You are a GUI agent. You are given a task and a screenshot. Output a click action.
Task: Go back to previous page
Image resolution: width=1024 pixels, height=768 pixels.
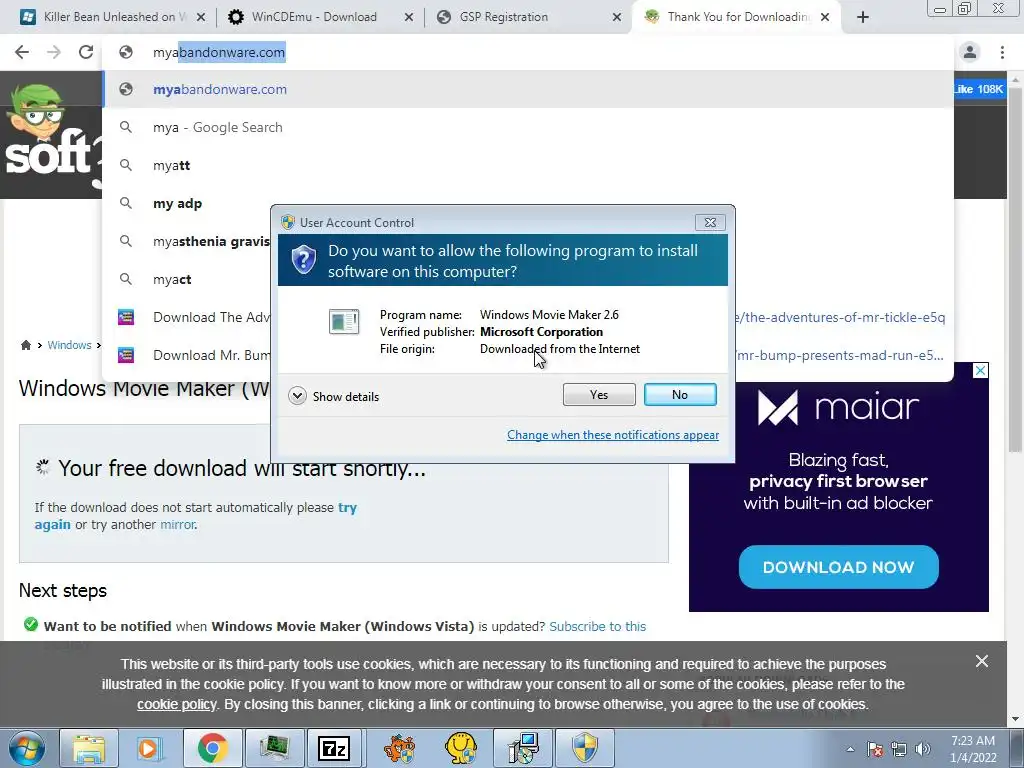click(x=22, y=52)
